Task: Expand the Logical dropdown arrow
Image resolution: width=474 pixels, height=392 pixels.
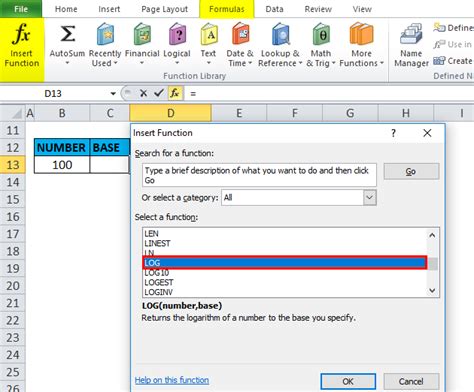Action: point(177,63)
